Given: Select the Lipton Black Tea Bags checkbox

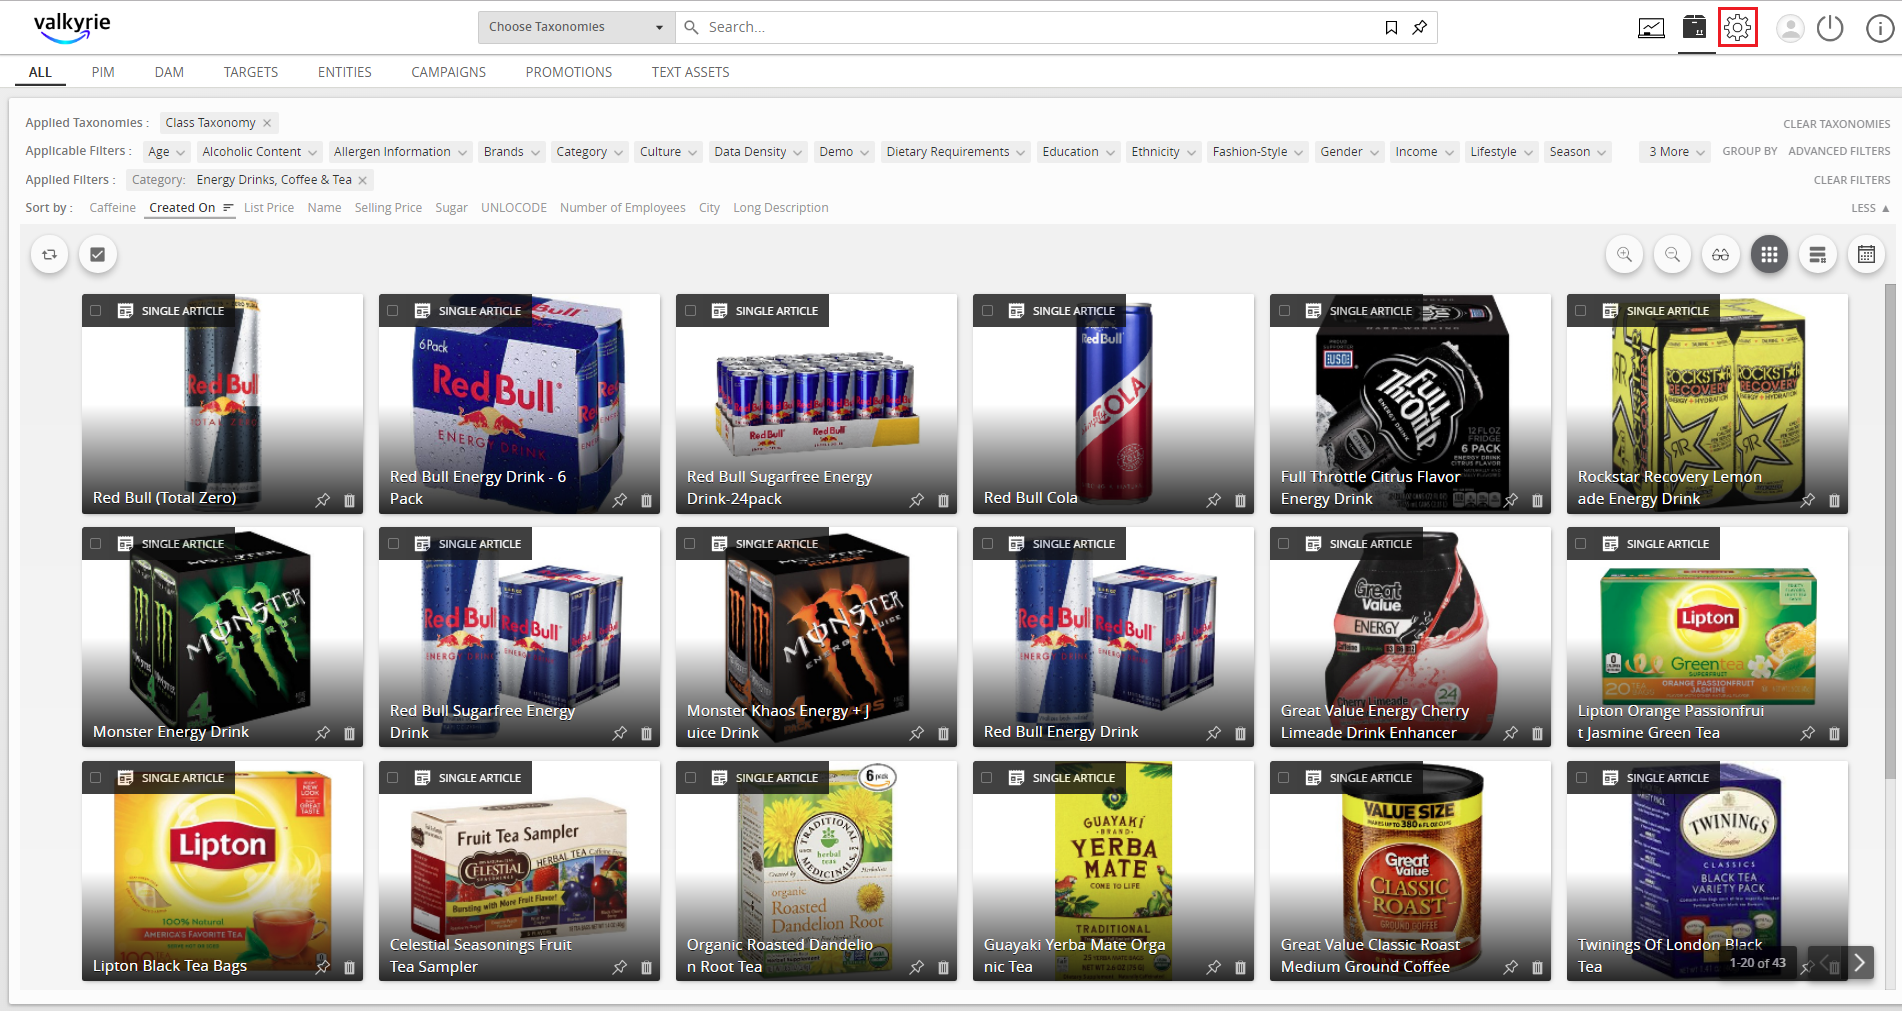Looking at the screenshot, I should pos(96,778).
